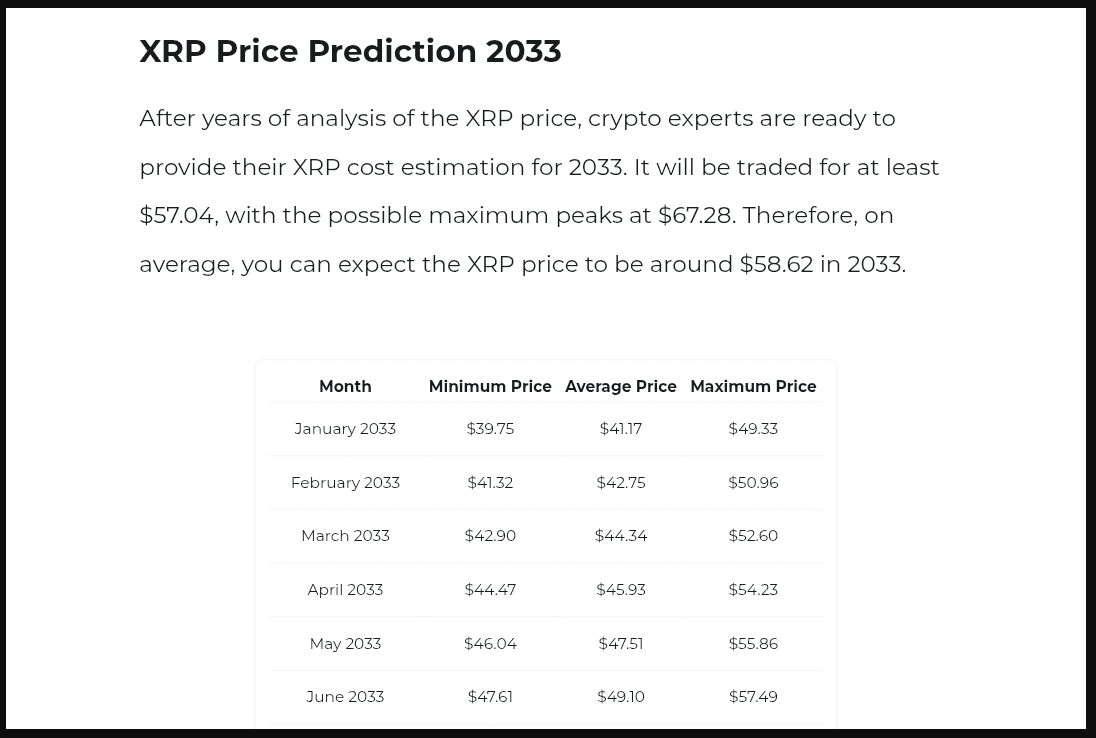Select the $49.33 maximum price cell
1096x738 pixels.
tap(753, 428)
